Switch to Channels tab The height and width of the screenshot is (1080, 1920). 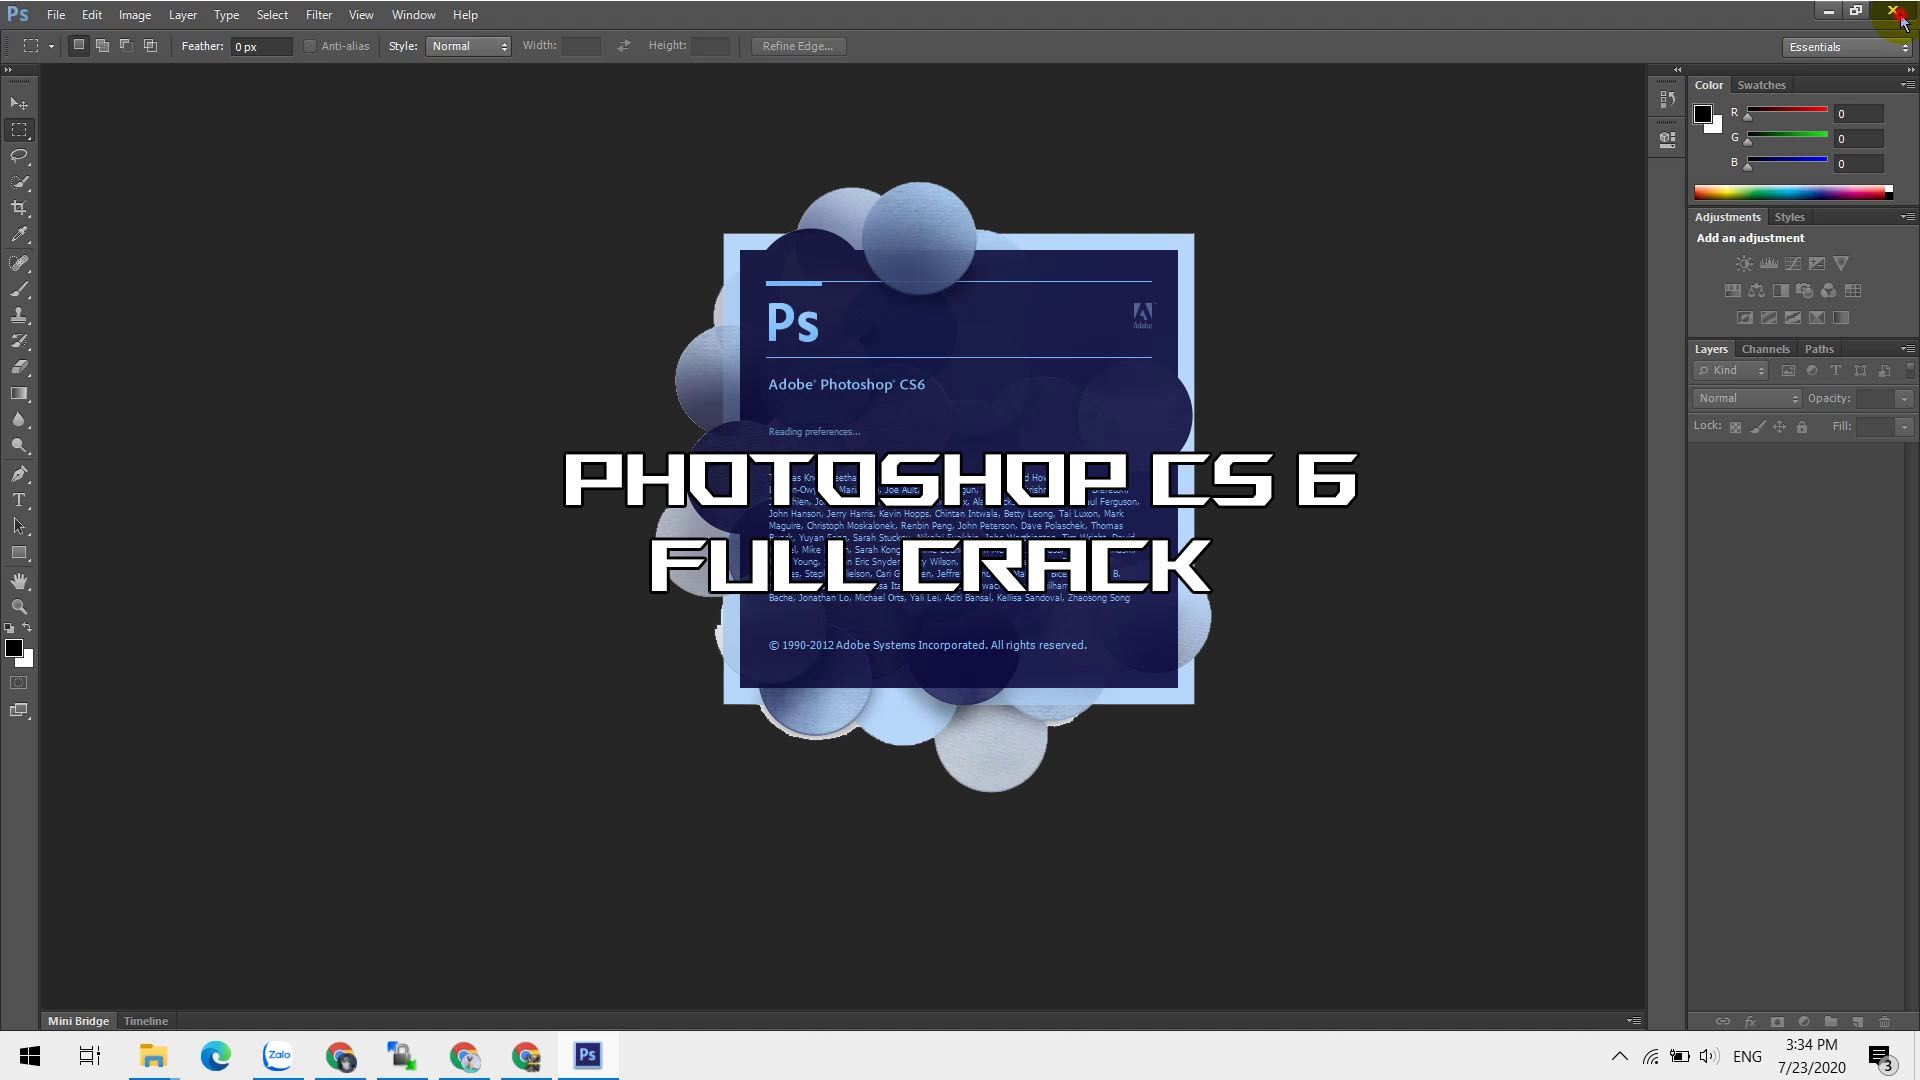[x=1766, y=348]
